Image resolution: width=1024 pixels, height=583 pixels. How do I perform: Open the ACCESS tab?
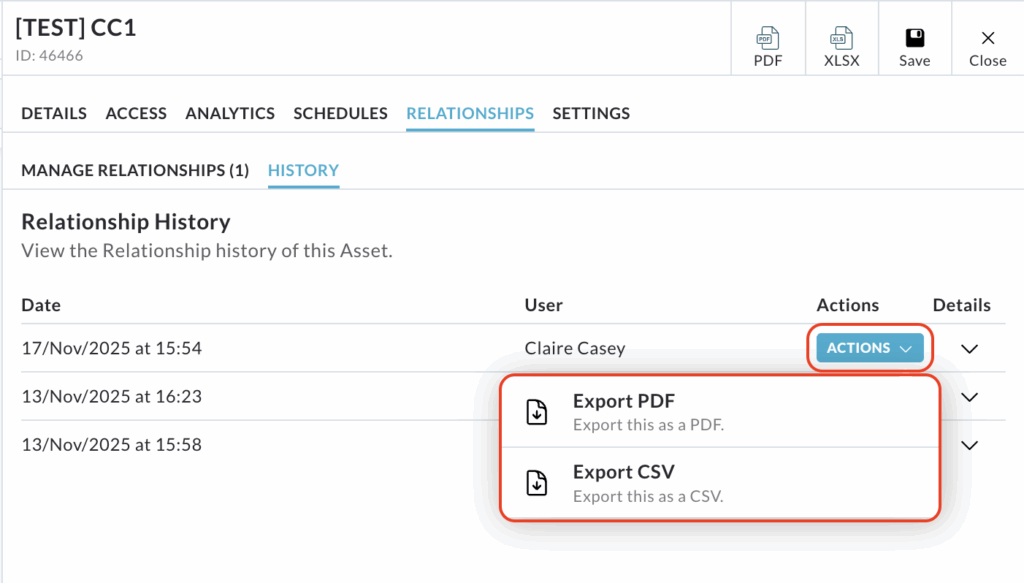coord(136,113)
